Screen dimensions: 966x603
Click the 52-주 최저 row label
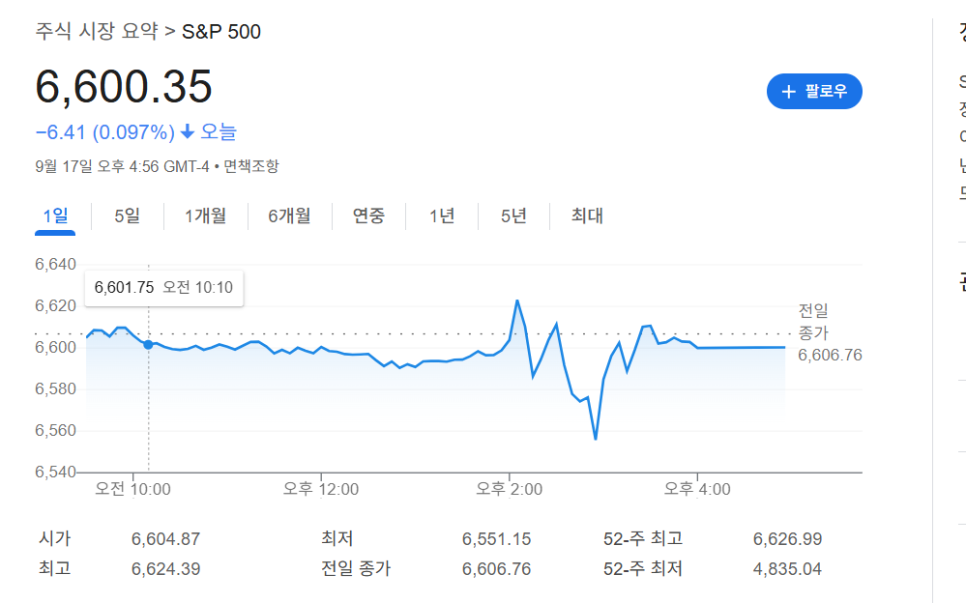(643, 568)
